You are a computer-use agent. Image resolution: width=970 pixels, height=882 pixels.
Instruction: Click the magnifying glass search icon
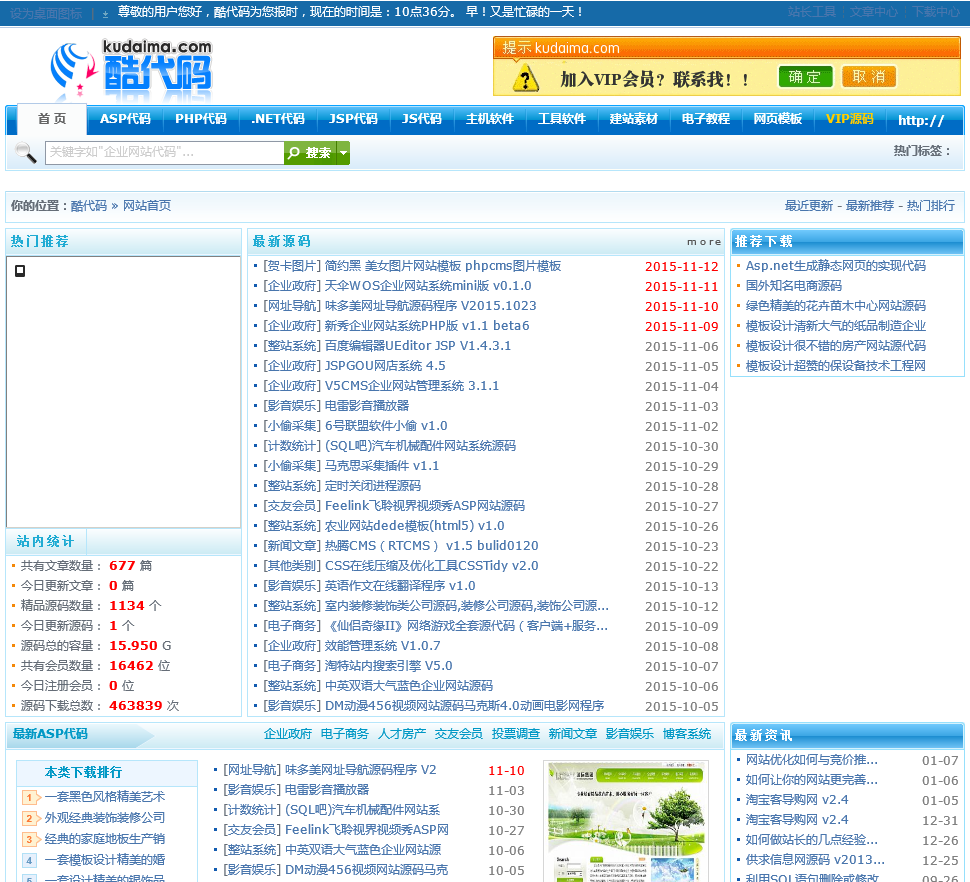25,152
